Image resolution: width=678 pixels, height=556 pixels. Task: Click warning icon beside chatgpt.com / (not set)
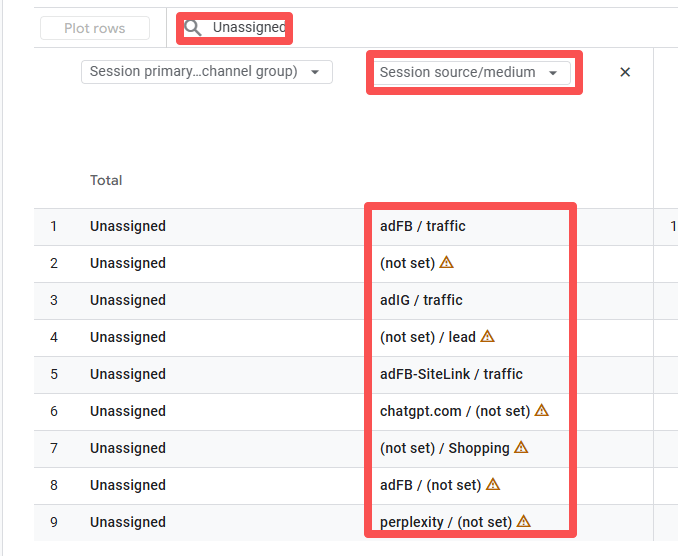542,411
